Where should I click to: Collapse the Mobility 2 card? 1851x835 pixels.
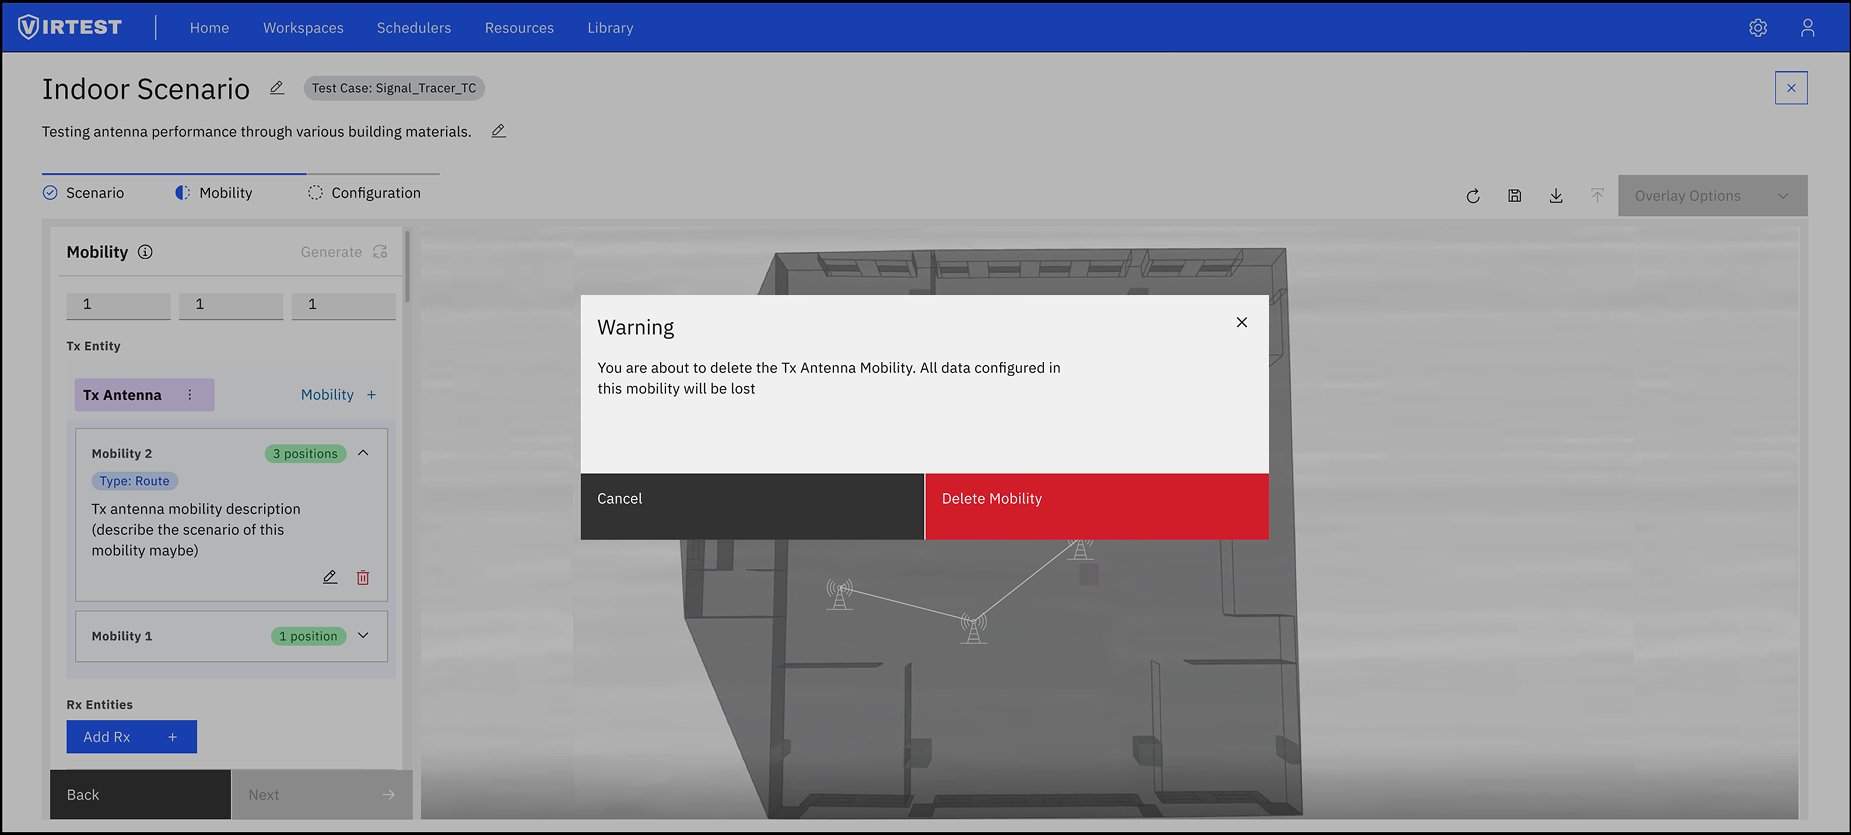coord(363,453)
